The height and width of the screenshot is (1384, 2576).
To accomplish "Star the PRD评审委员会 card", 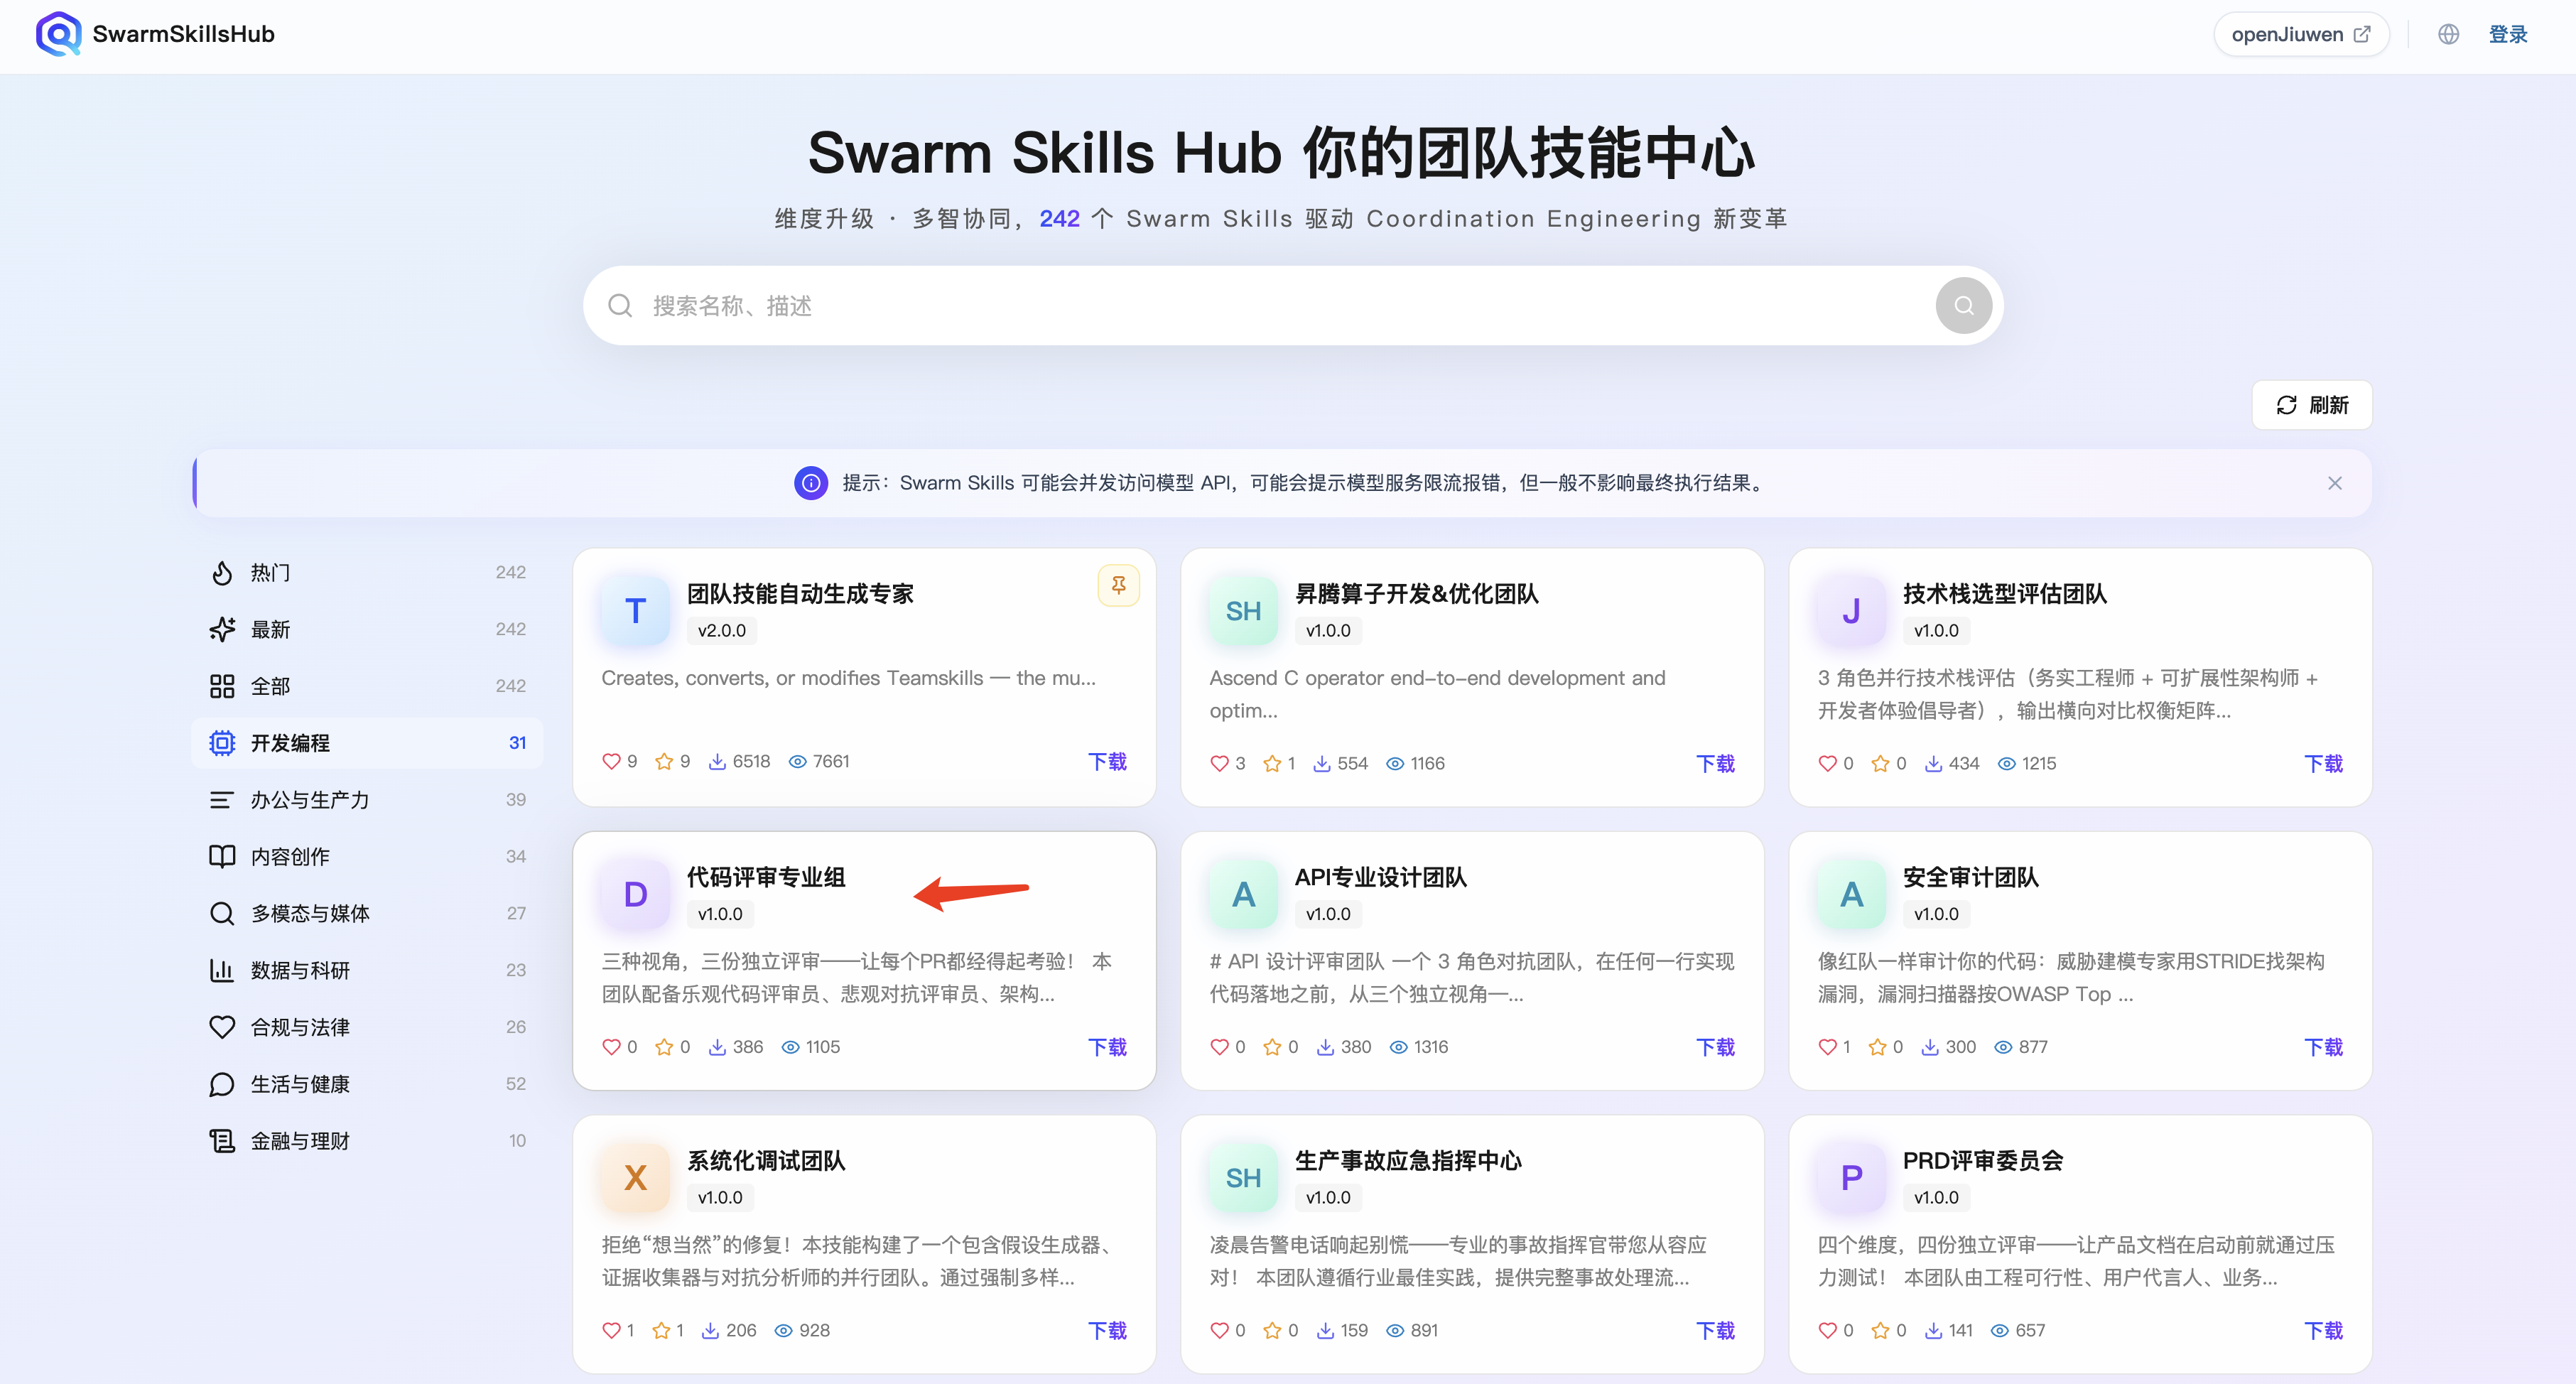I will [1880, 1330].
